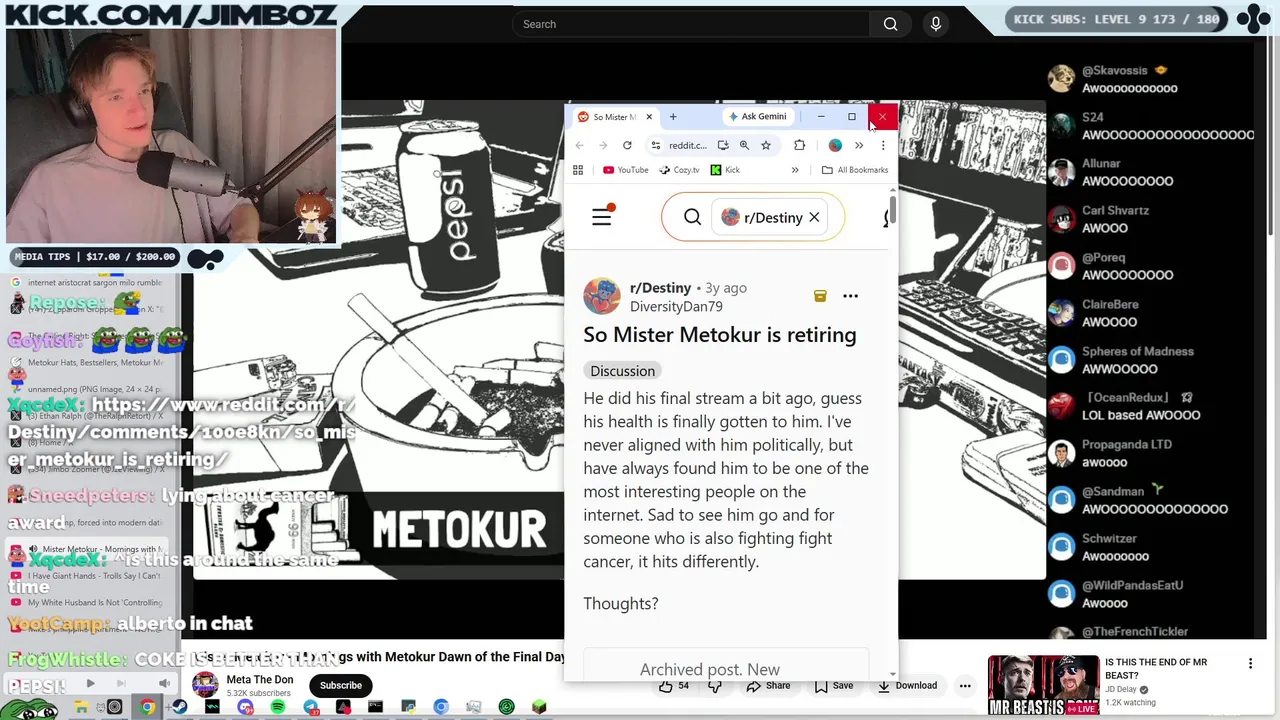Open site information icon beside reddit URL
The width and height of the screenshot is (1280, 720).
(655, 145)
